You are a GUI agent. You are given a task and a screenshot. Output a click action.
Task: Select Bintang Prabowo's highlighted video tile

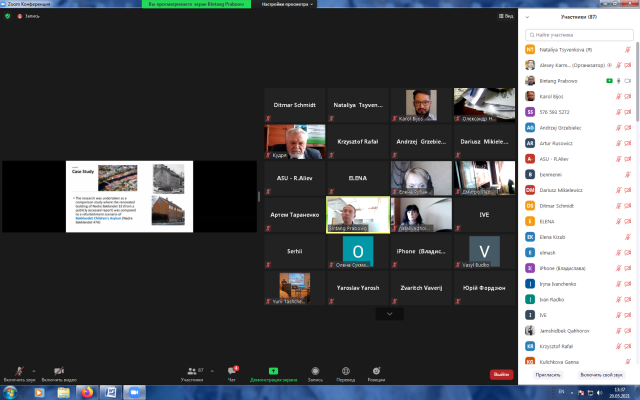tap(358, 215)
